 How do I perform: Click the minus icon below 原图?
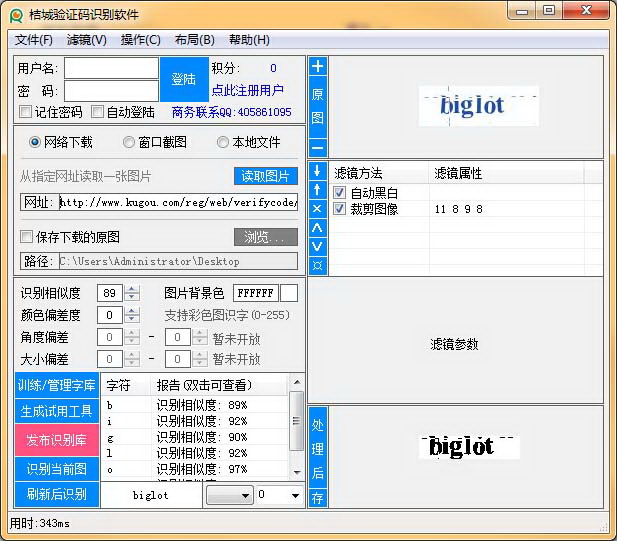(x=318, y=147)
